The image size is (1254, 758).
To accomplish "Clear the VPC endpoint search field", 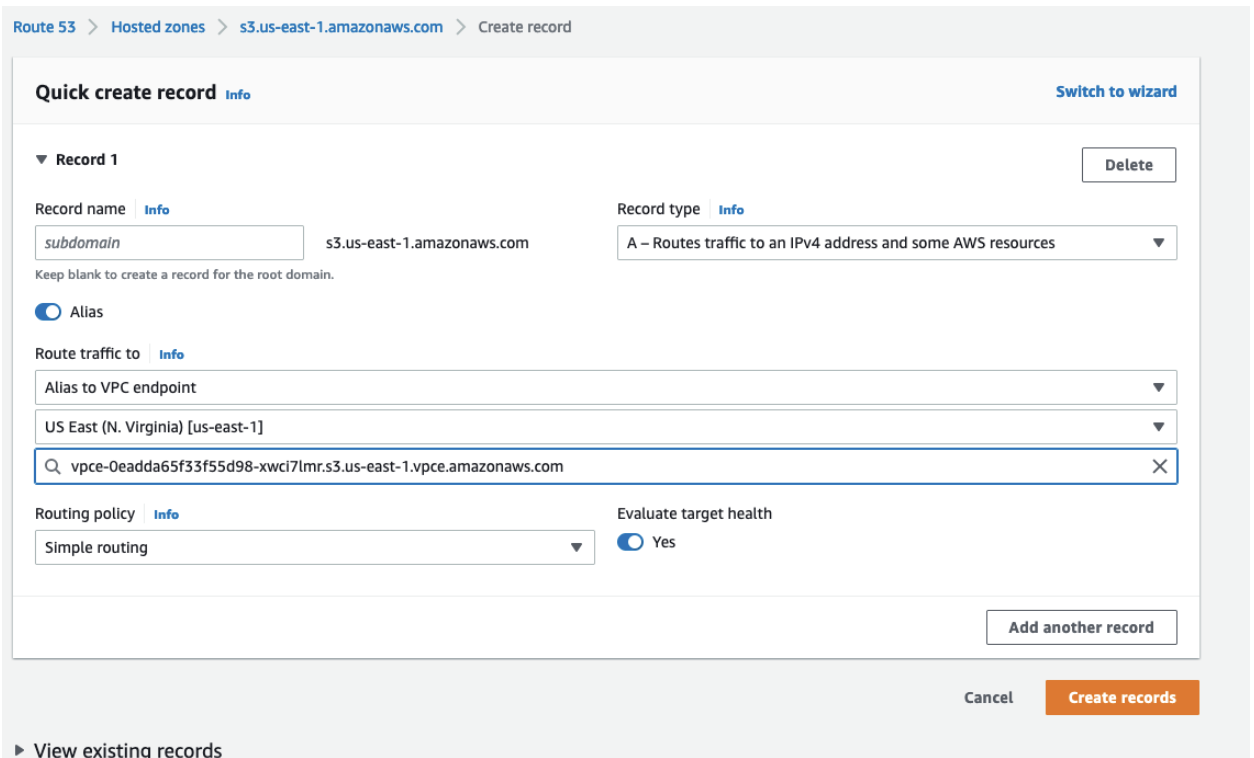I will pyautogui.click(x=1159, y=467).
